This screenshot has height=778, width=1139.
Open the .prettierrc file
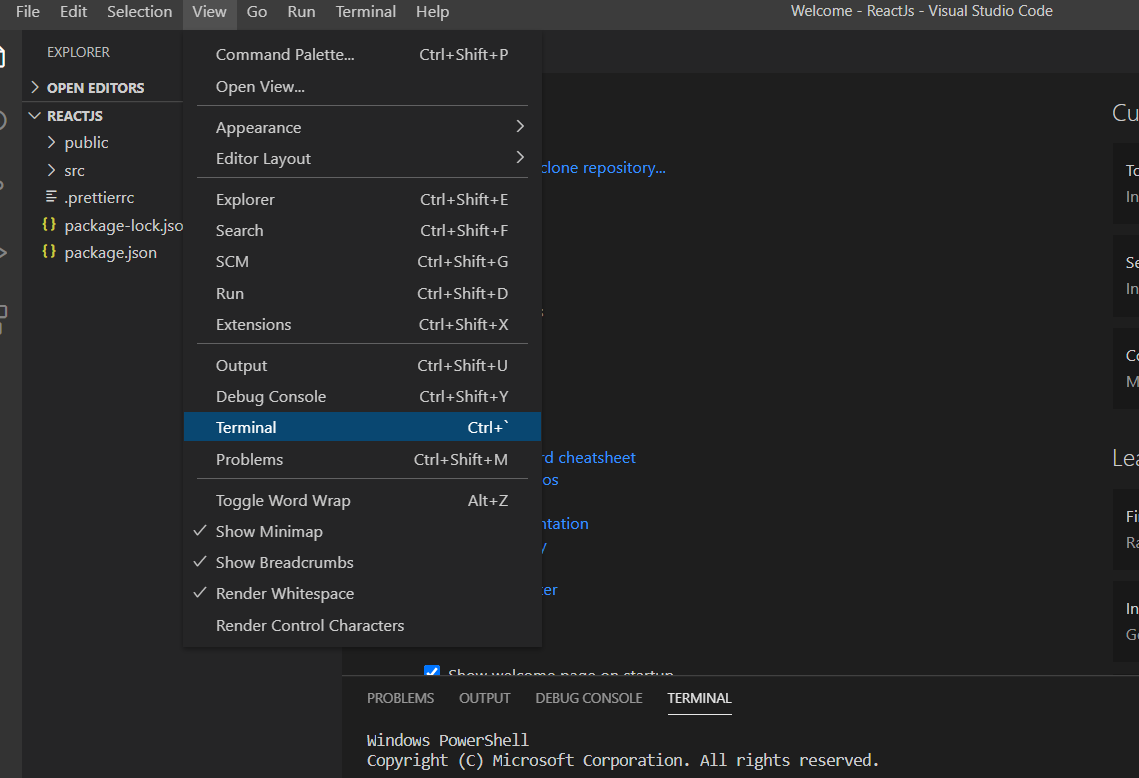point(102,198)
